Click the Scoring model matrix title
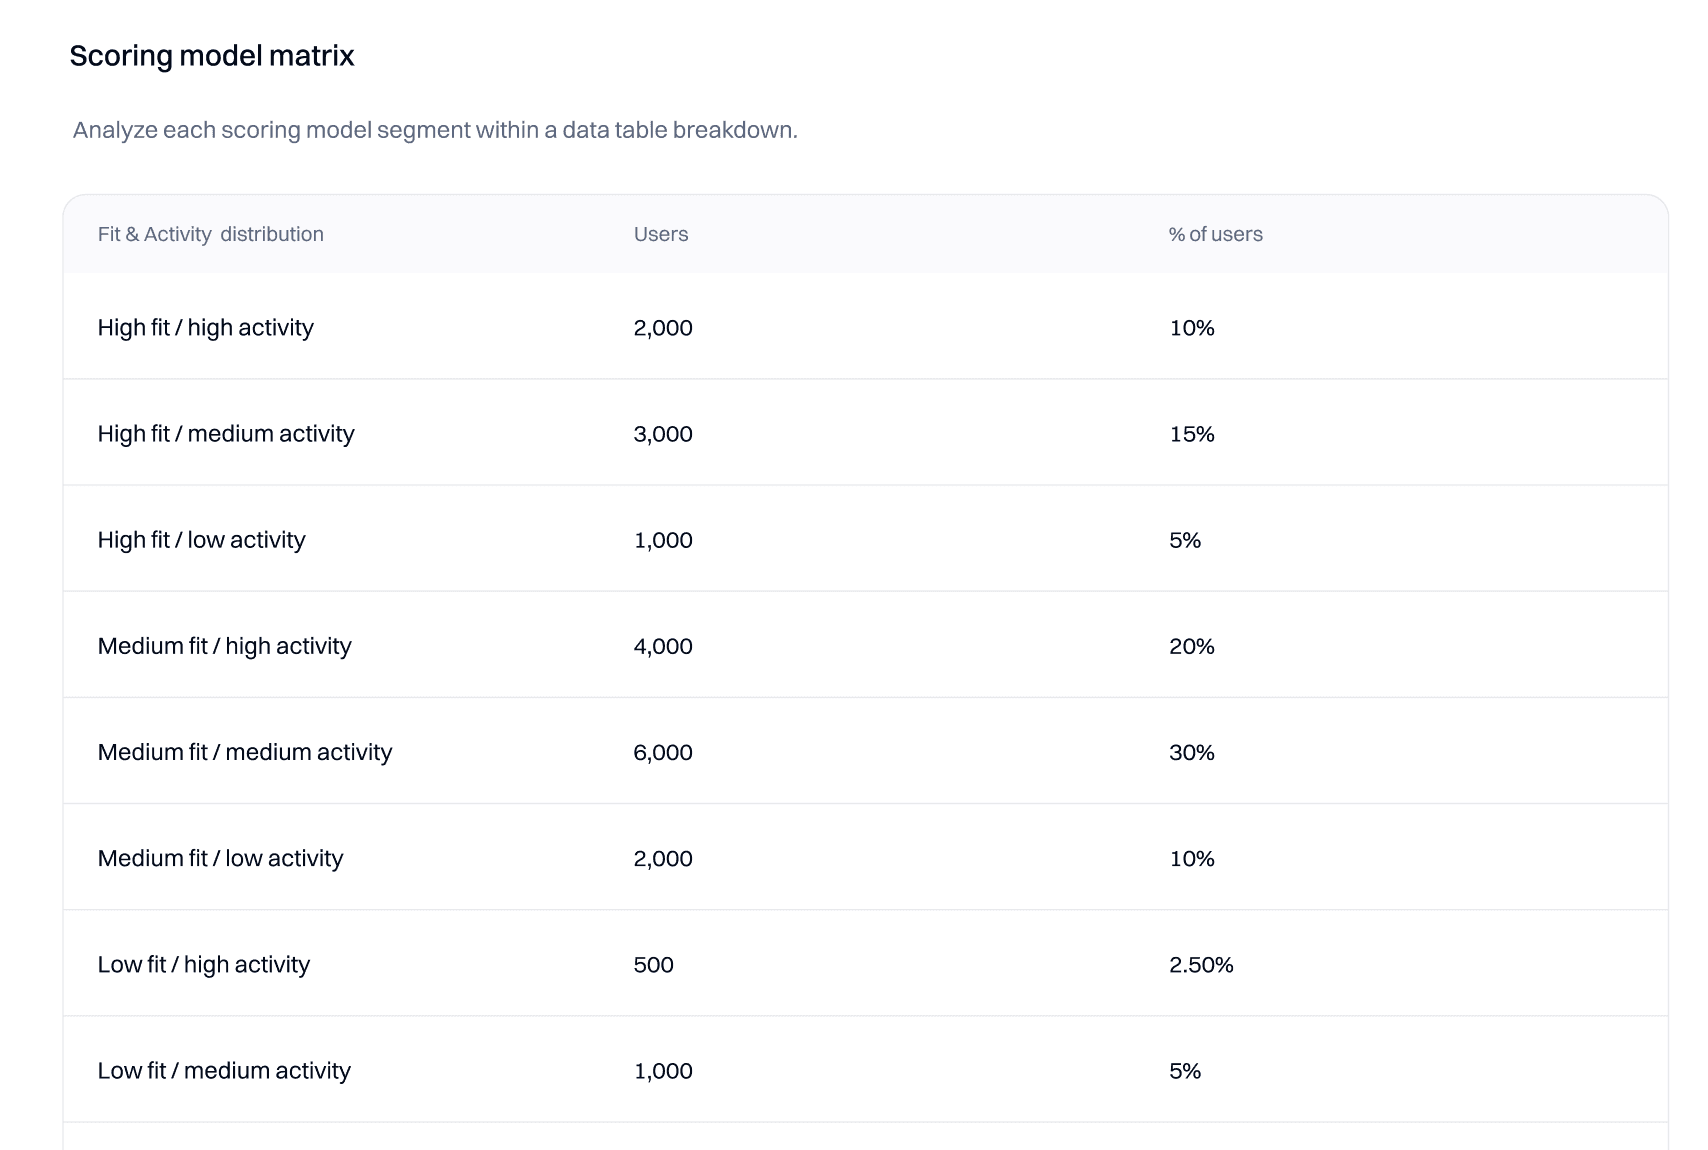 coord(212,56)
